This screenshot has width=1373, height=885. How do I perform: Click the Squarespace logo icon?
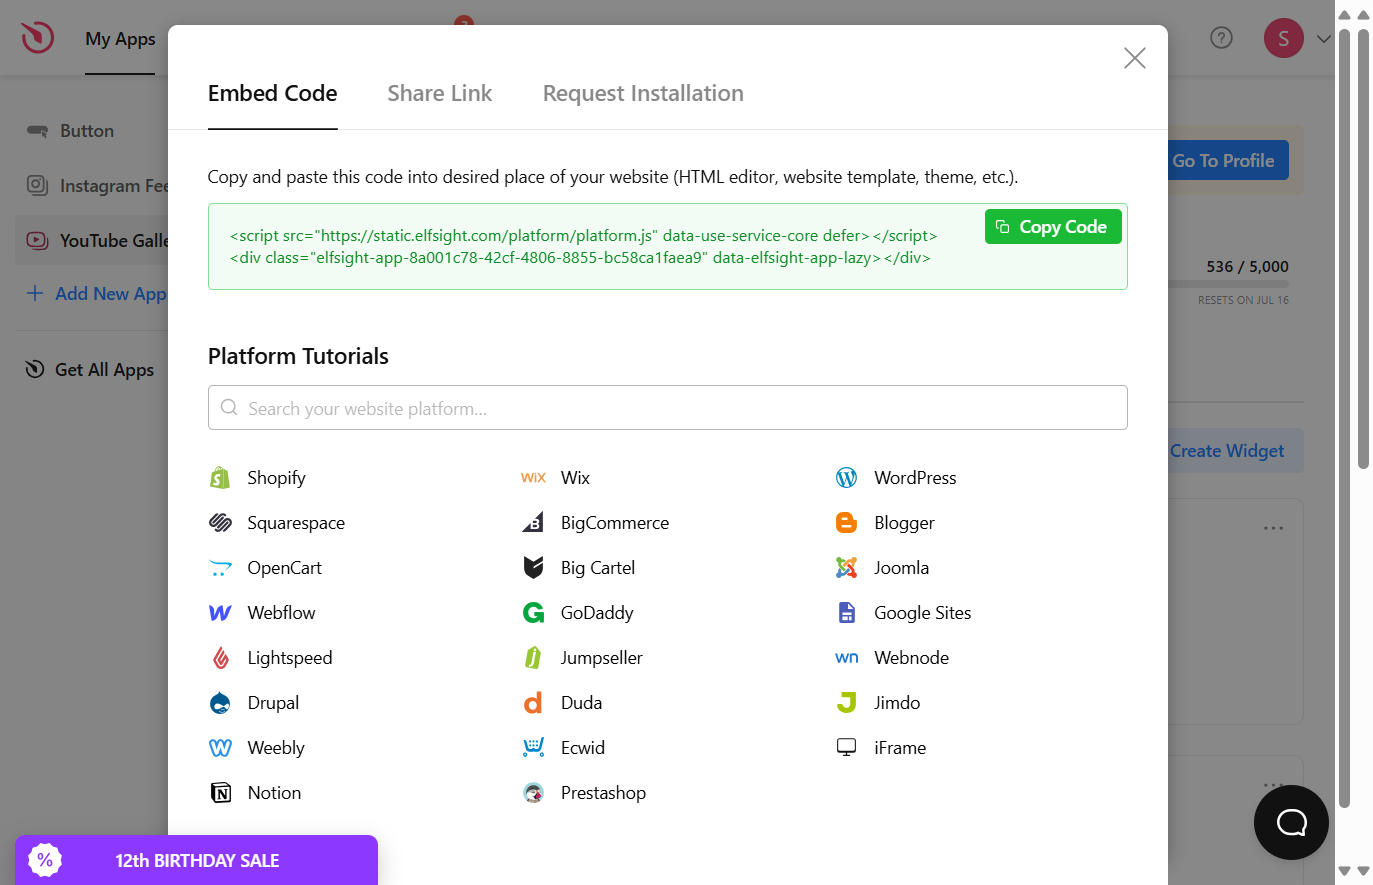coord(220,523)
